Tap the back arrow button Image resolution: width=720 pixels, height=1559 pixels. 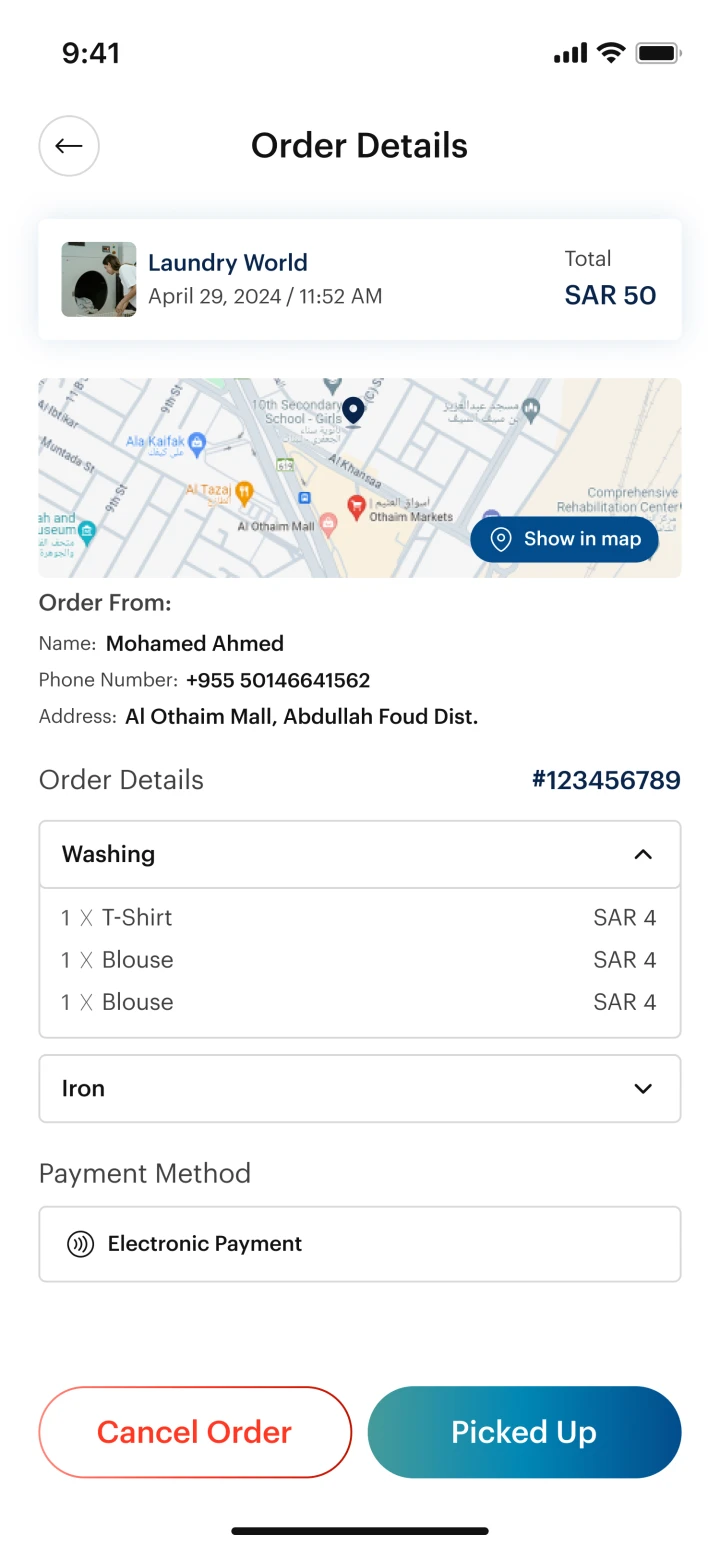(x=69, y=146)
